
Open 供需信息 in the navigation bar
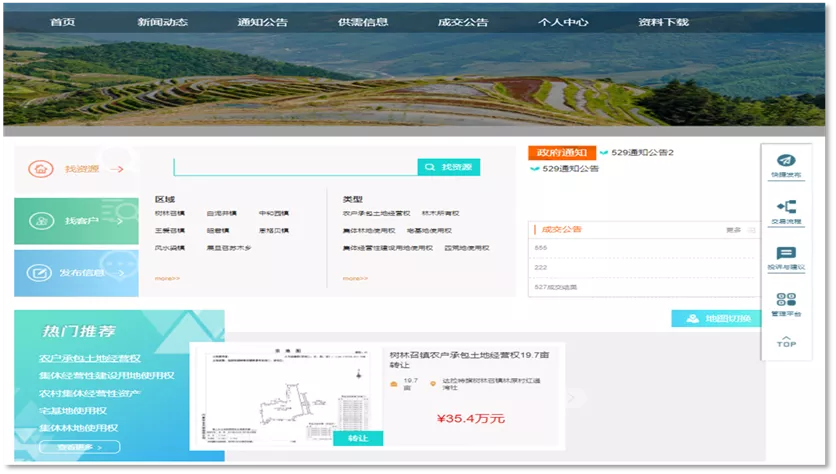pyautogui.click(x=363, y=22)
